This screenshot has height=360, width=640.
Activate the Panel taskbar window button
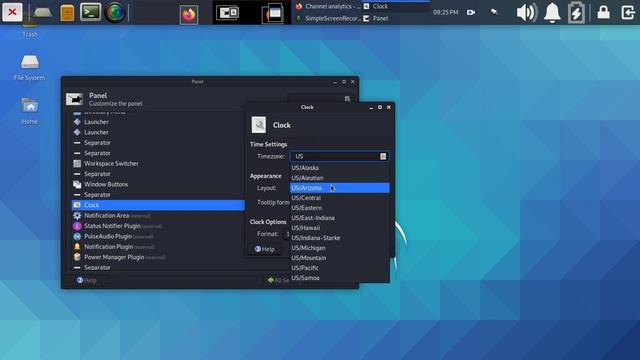click(396, 18)
